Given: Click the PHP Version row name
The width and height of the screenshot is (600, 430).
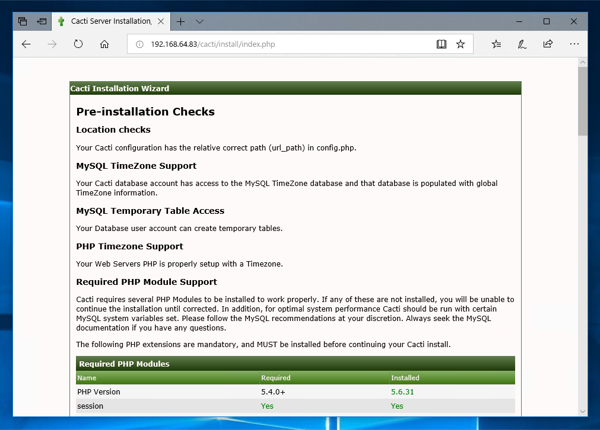Looking at the screenshot, I should [99, 392].
